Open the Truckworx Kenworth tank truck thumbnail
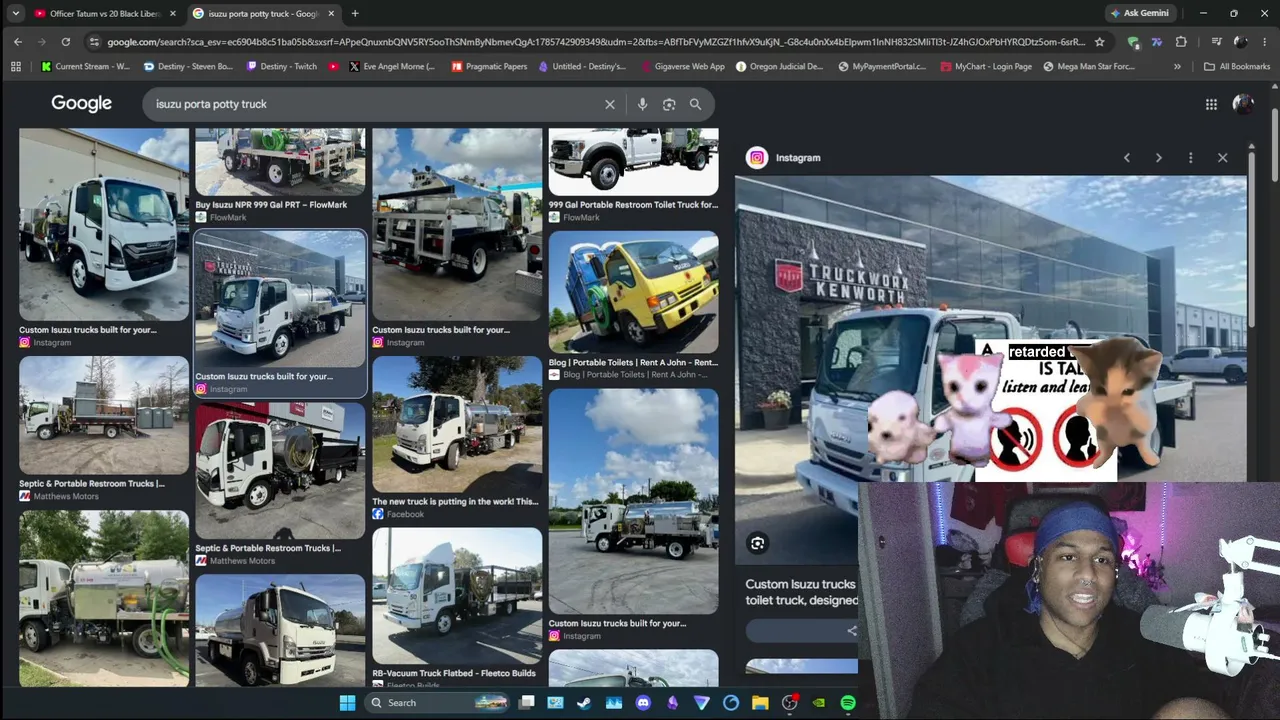1280x720 pixels. click(x=280, y=299)
